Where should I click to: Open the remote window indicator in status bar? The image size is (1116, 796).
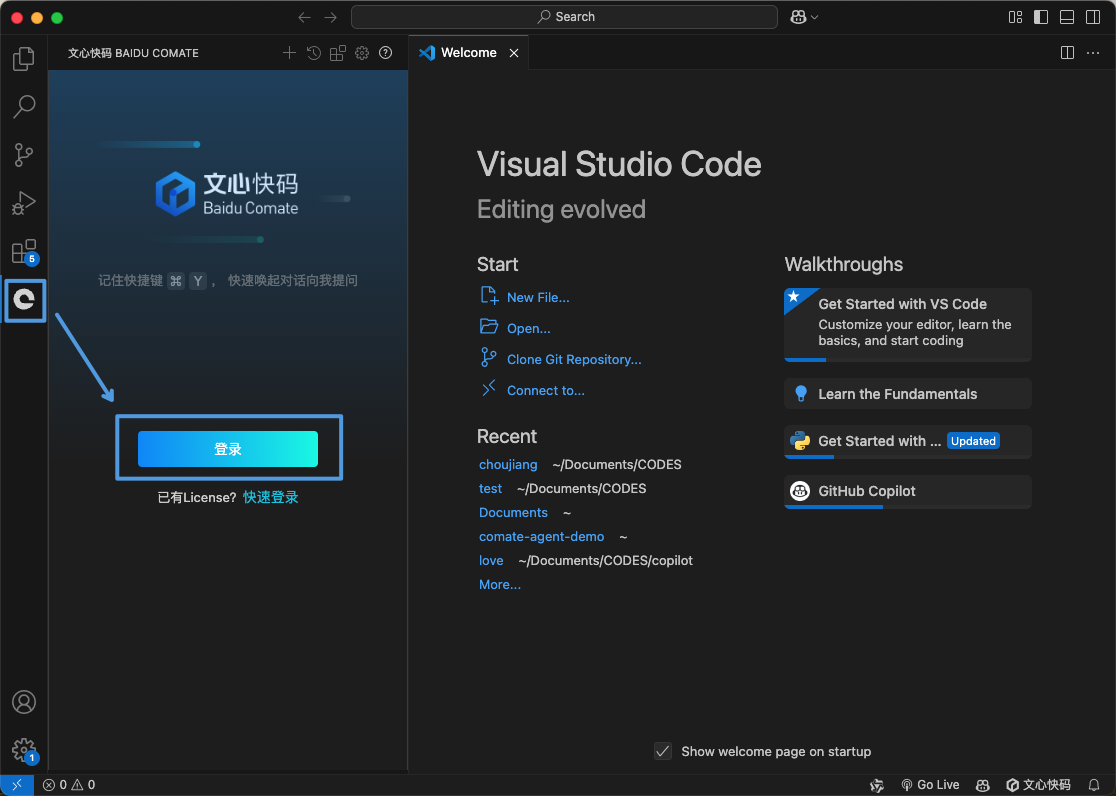(16, 785)
